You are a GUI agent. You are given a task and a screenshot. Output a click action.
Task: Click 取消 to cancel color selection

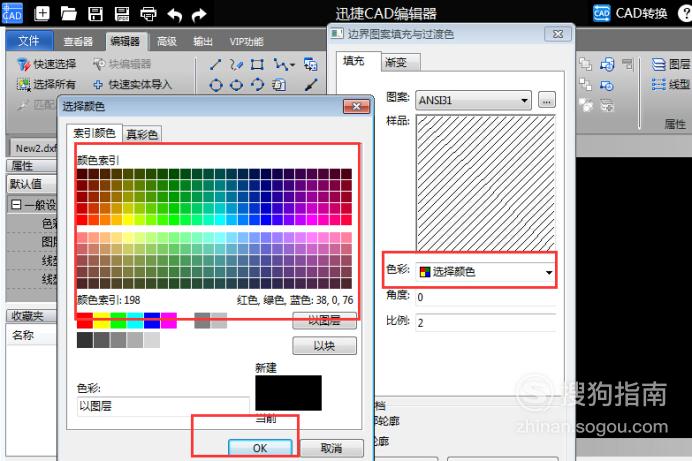(331, 448)
